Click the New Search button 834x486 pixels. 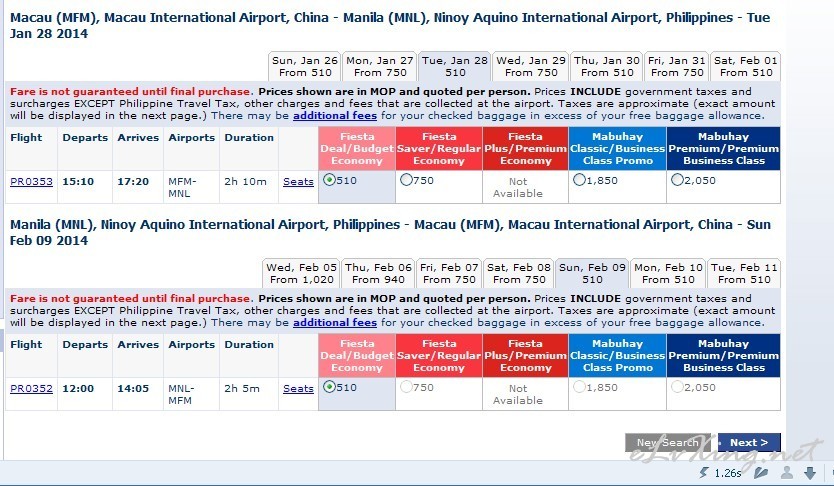[x=668, y=442]
